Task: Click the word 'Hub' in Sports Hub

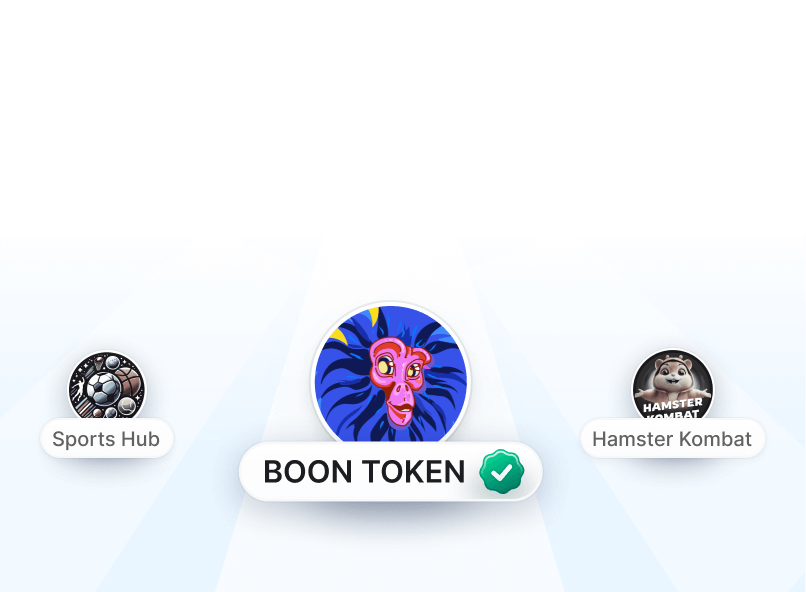Action: [x=141, y=439]
